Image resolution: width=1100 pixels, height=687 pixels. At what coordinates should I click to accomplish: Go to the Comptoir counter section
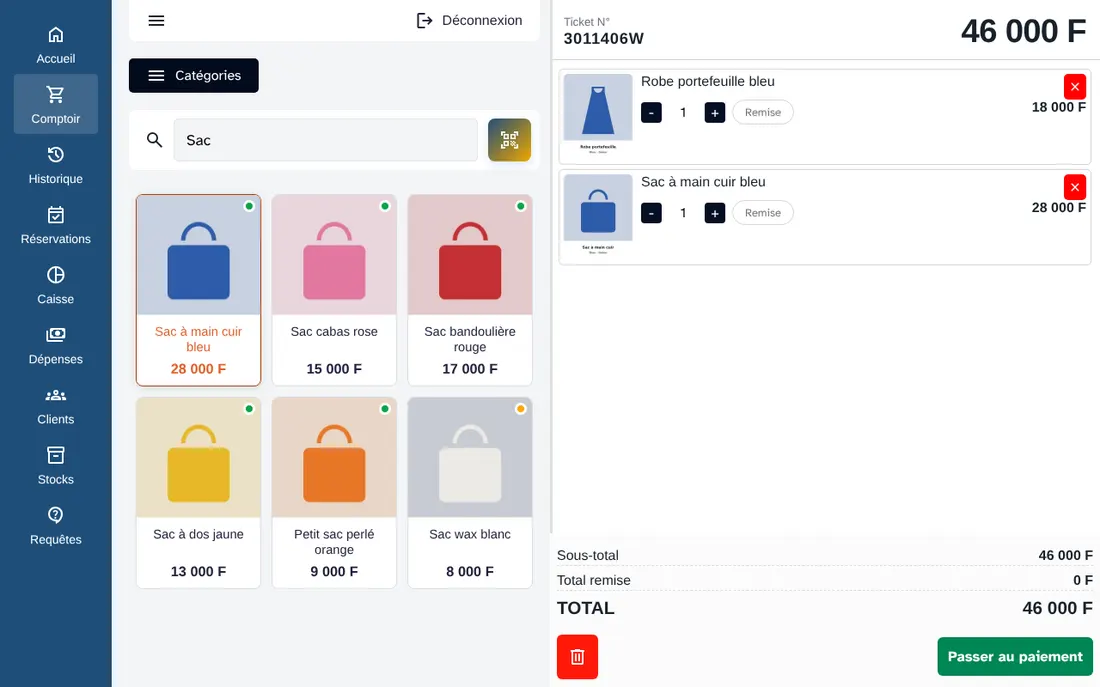tap(55, 104)
